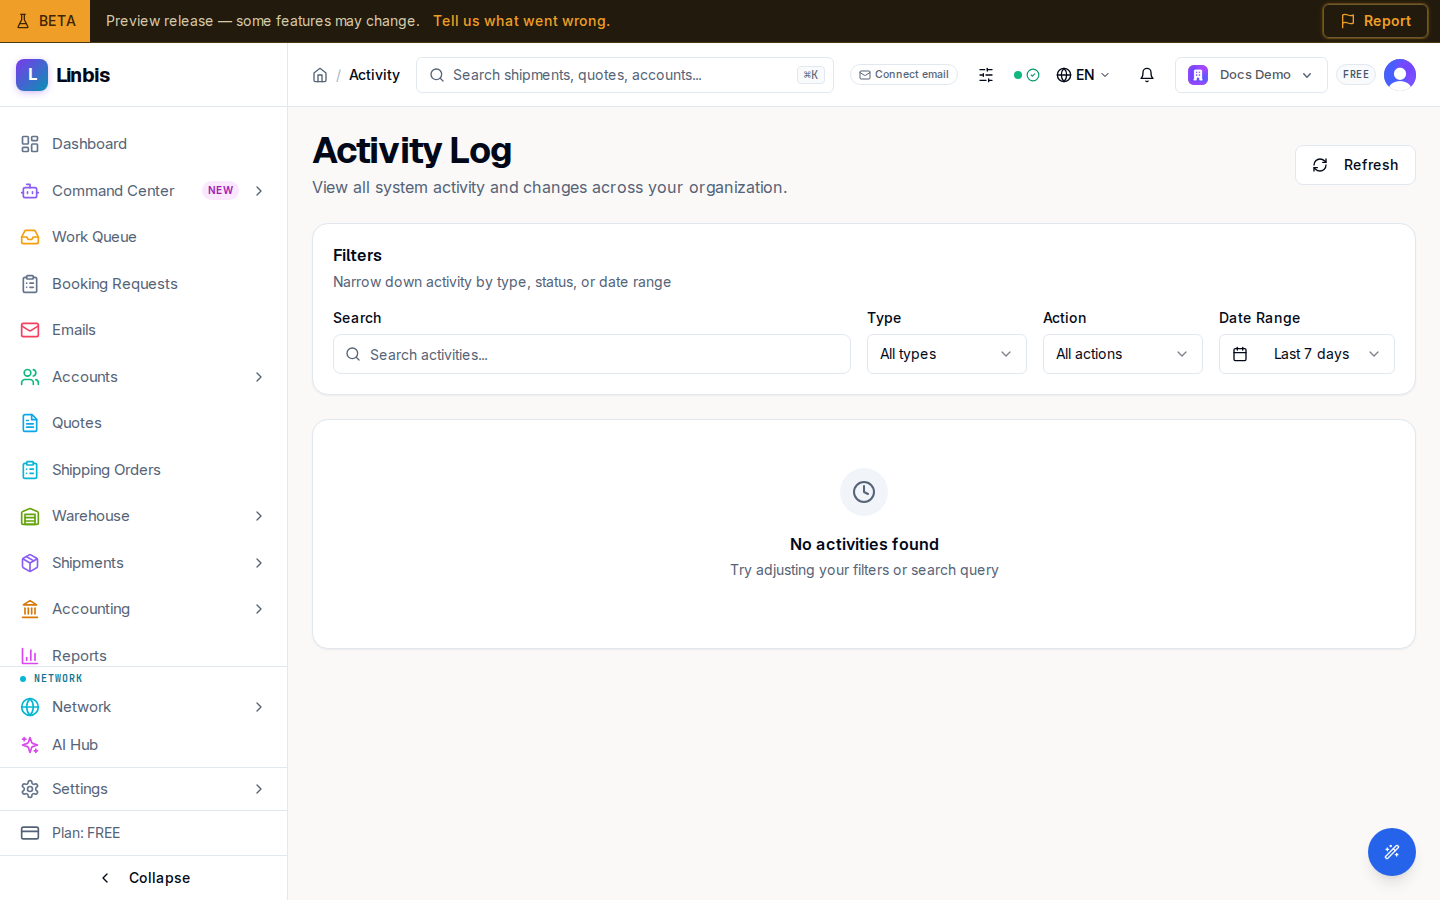Expand the Accounting submenu
Image resolution: width=1440 pixels, height=900 pixels.
(x=259, y=609)
